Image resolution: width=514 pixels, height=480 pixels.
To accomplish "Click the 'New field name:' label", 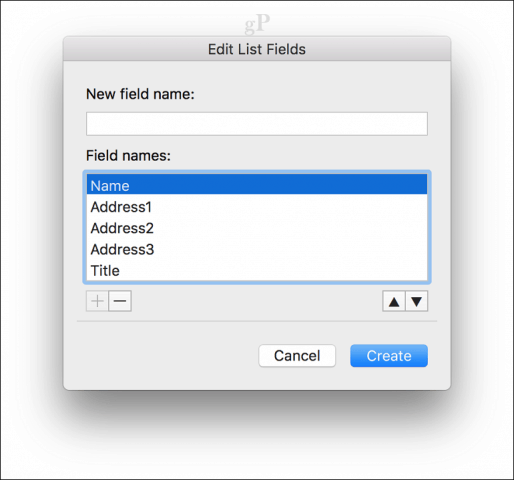I will click(140, 94).
